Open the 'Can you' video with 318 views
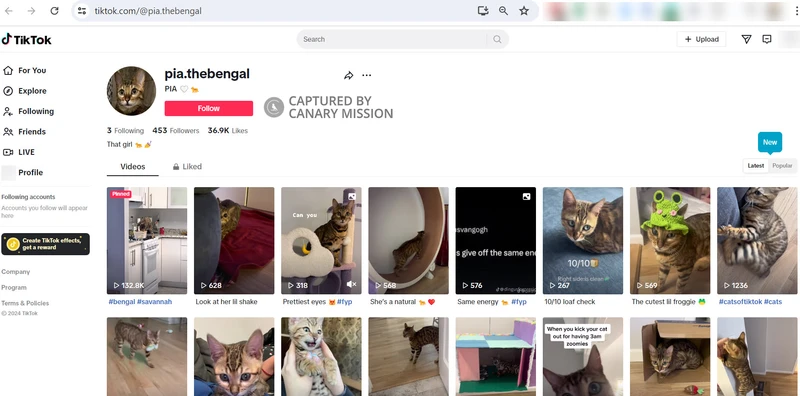 (321, 240)
